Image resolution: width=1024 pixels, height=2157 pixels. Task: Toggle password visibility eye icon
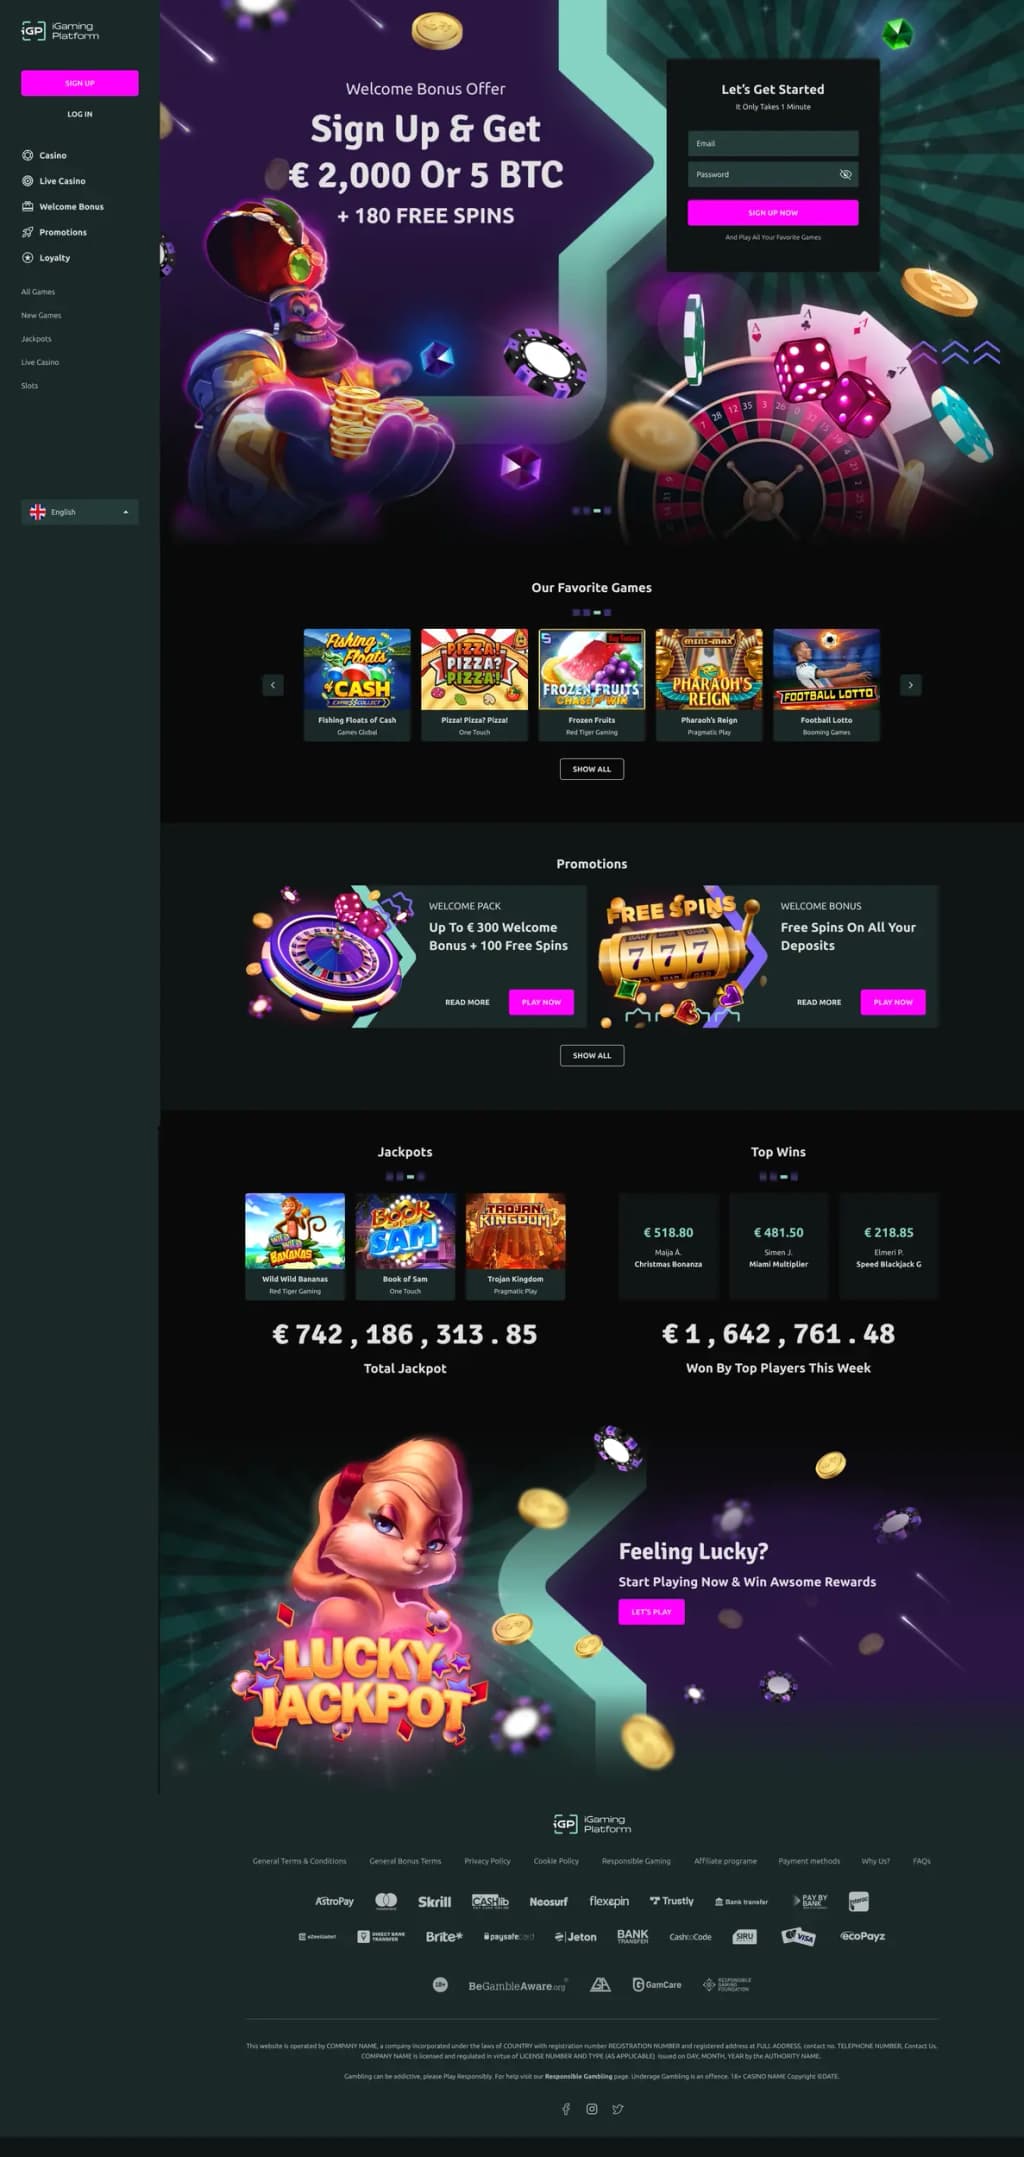click(x=845, y=174)
